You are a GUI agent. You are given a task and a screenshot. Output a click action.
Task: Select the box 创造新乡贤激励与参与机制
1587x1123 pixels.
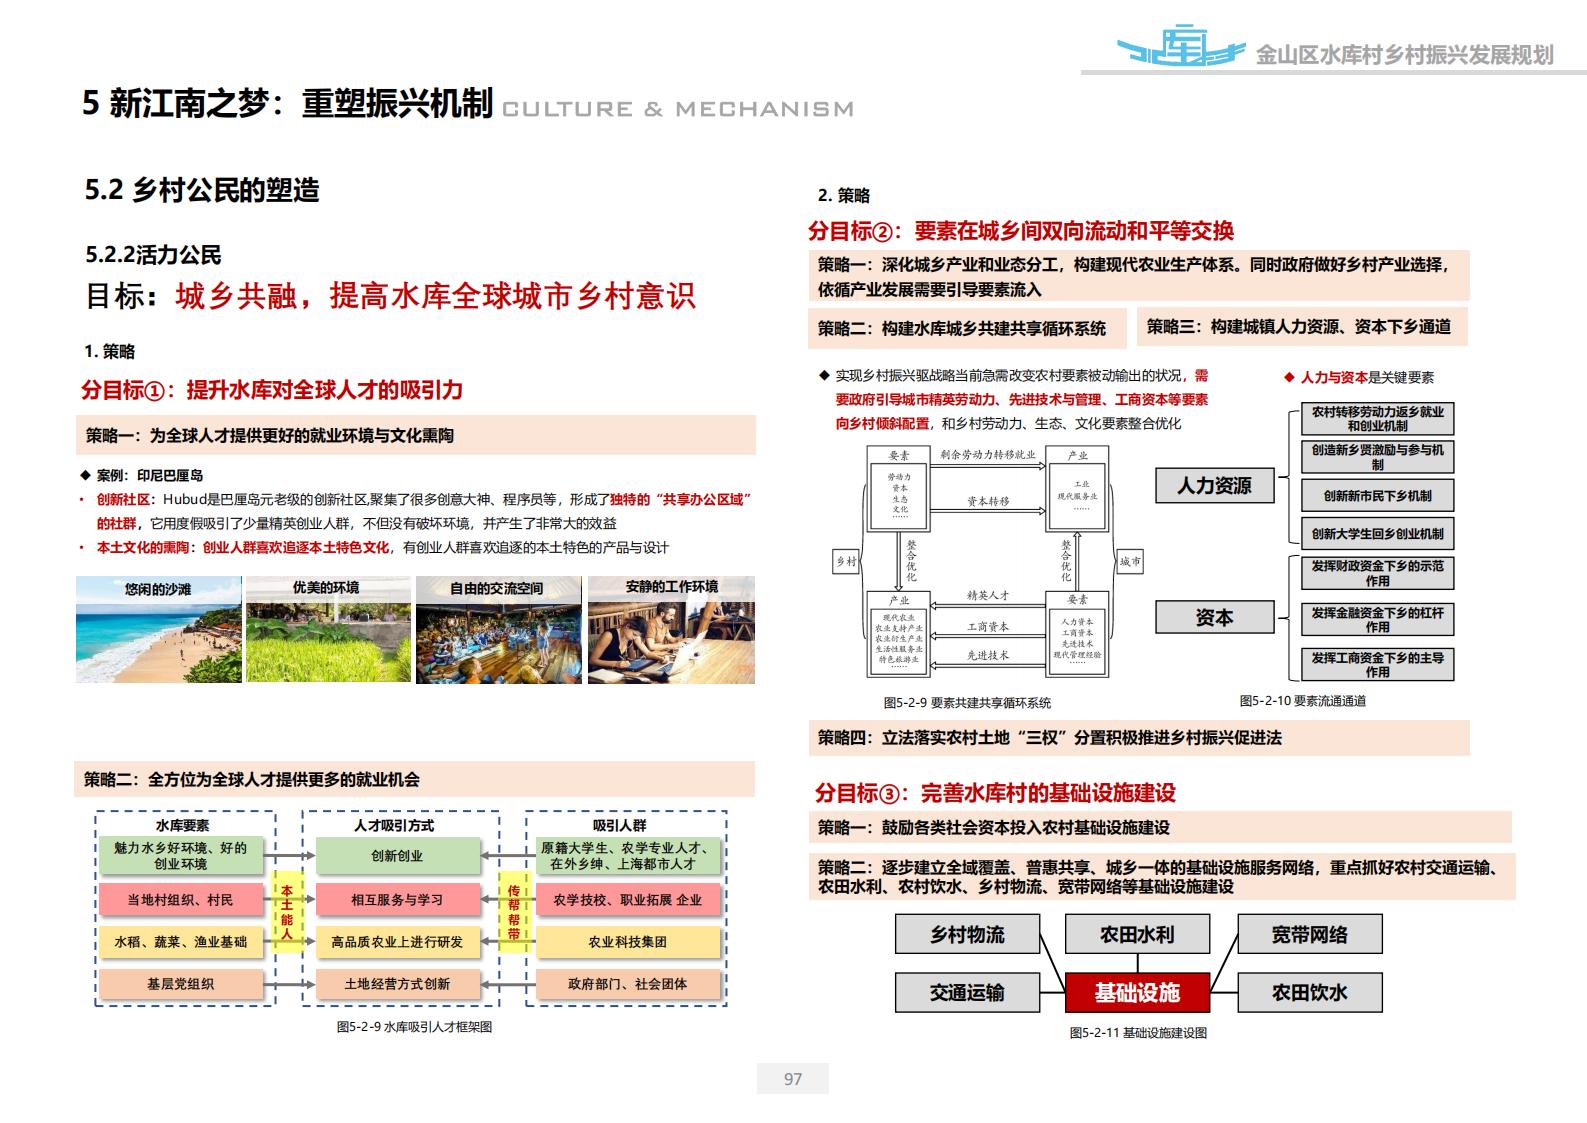(x=1378, y=457)
